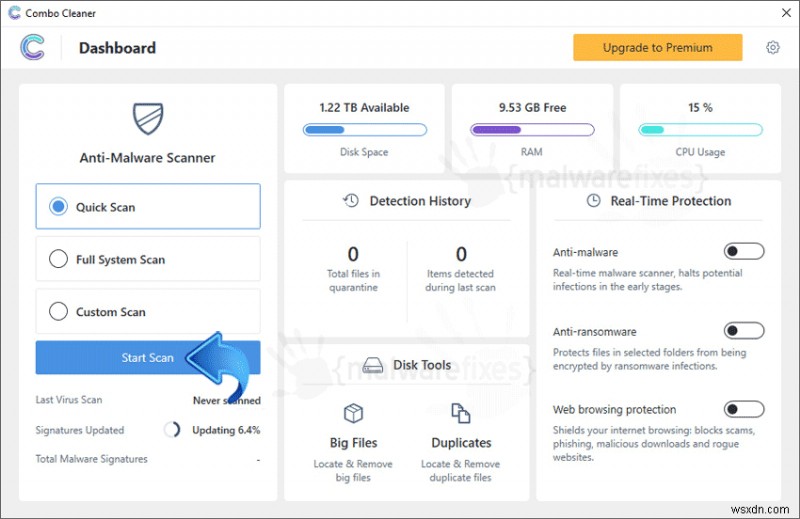Close the Combo Cleaner window
Screen dimensions: 800x519
click(x=786, y=13)
